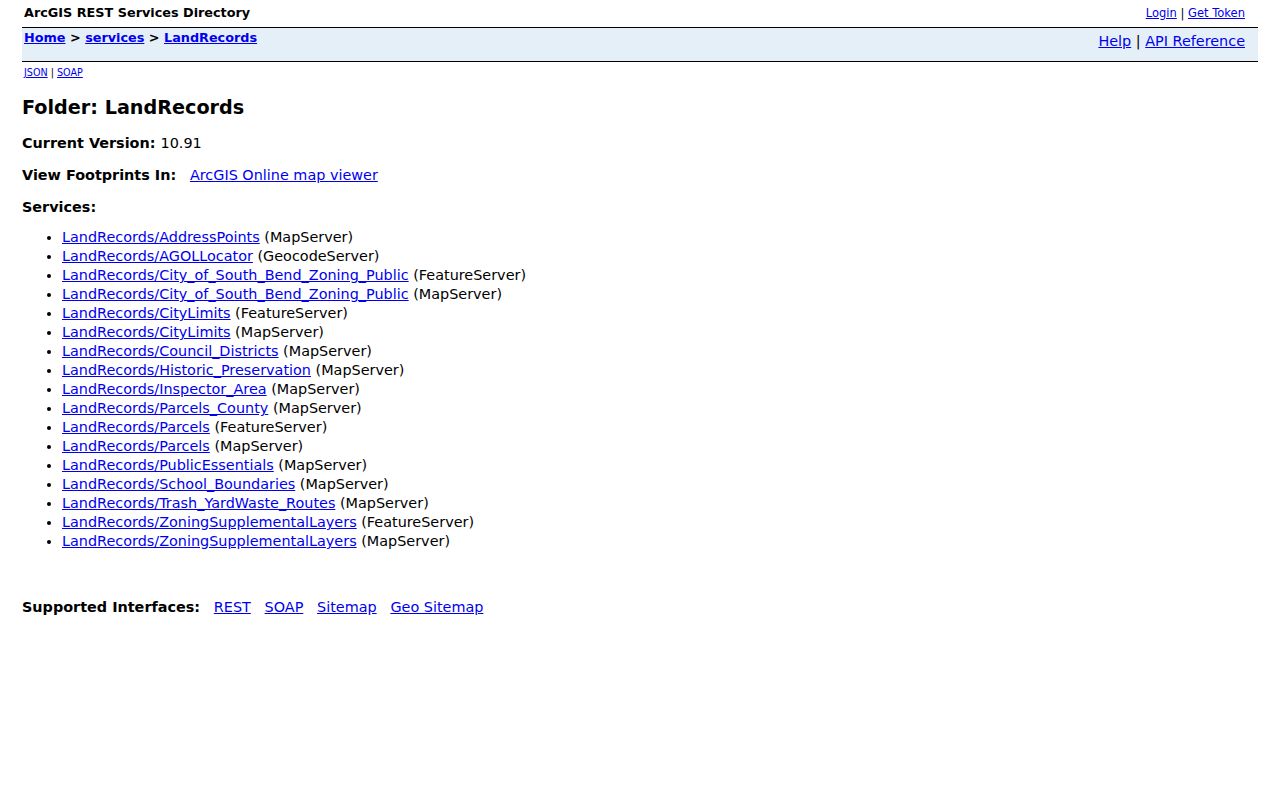The height and width of the screenshot is (800, 1280).
Task: Open the LandRecords/Historic_Preservation service
Action: click(x=186, y=370)
